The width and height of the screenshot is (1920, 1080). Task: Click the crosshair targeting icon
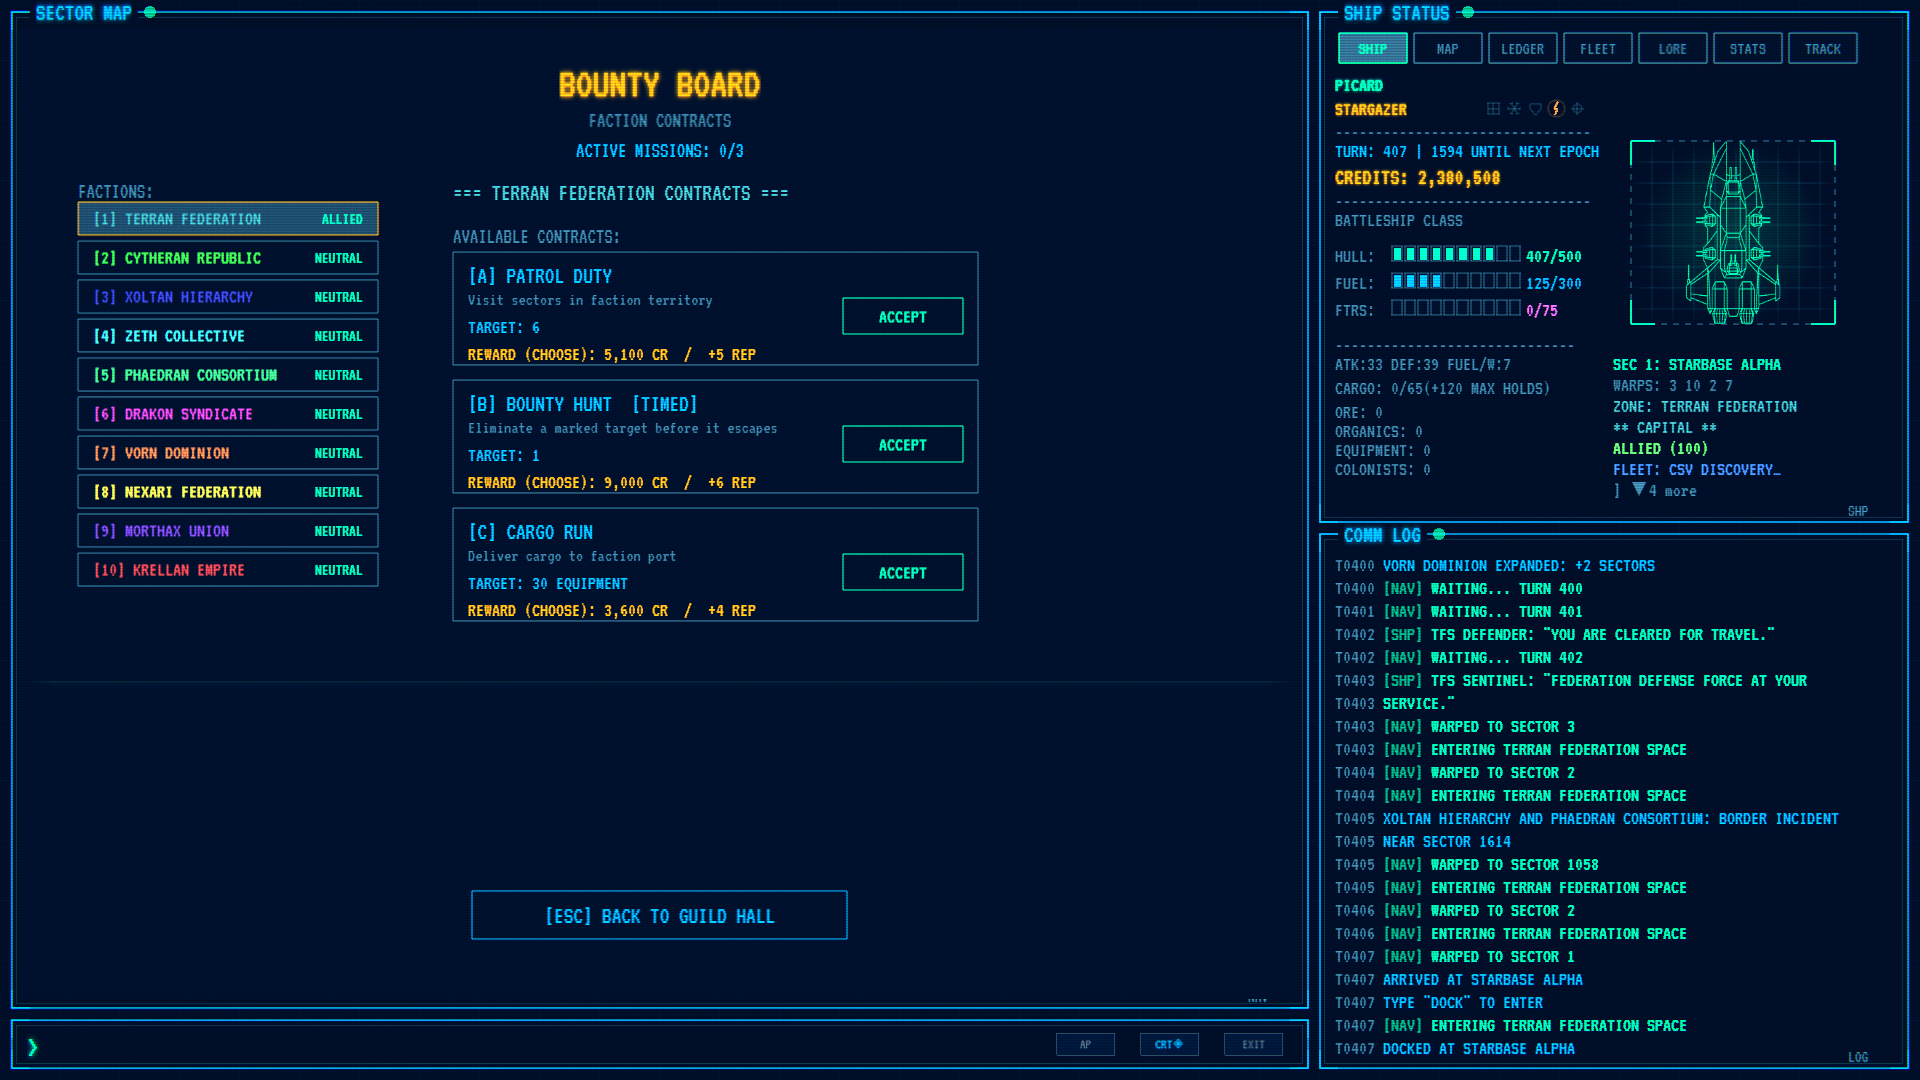pos(1577,109)
